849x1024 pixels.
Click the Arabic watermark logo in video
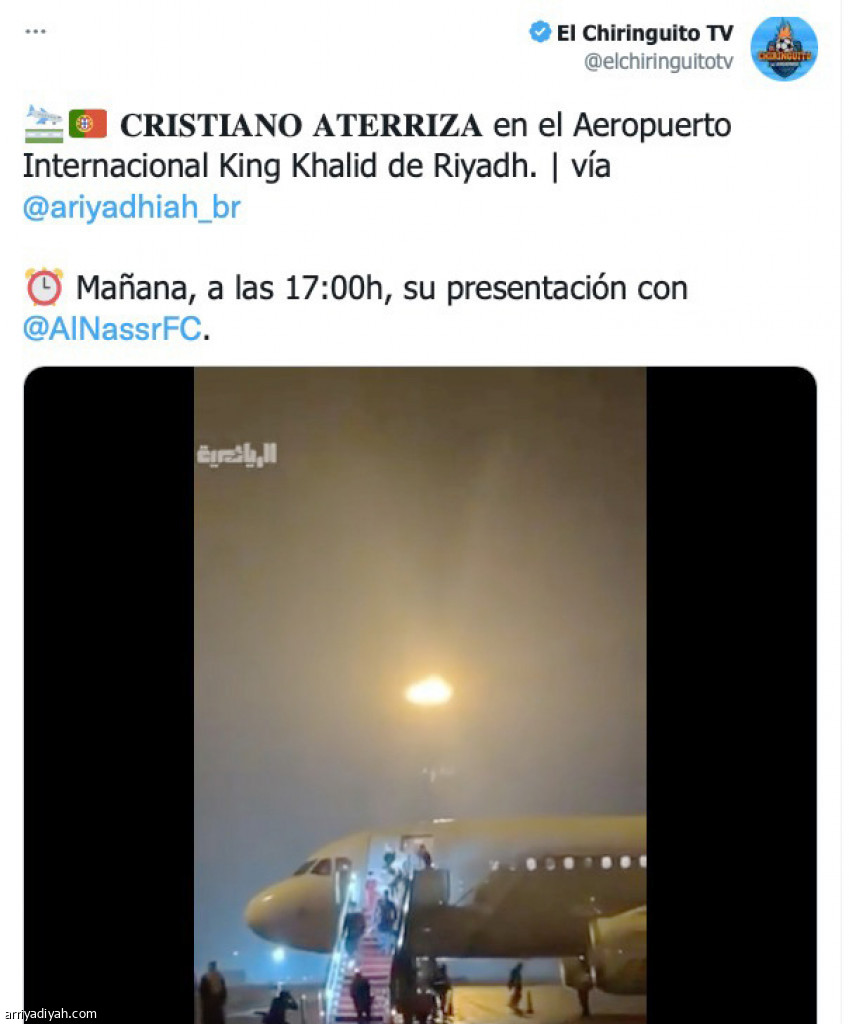pos(237,454)
